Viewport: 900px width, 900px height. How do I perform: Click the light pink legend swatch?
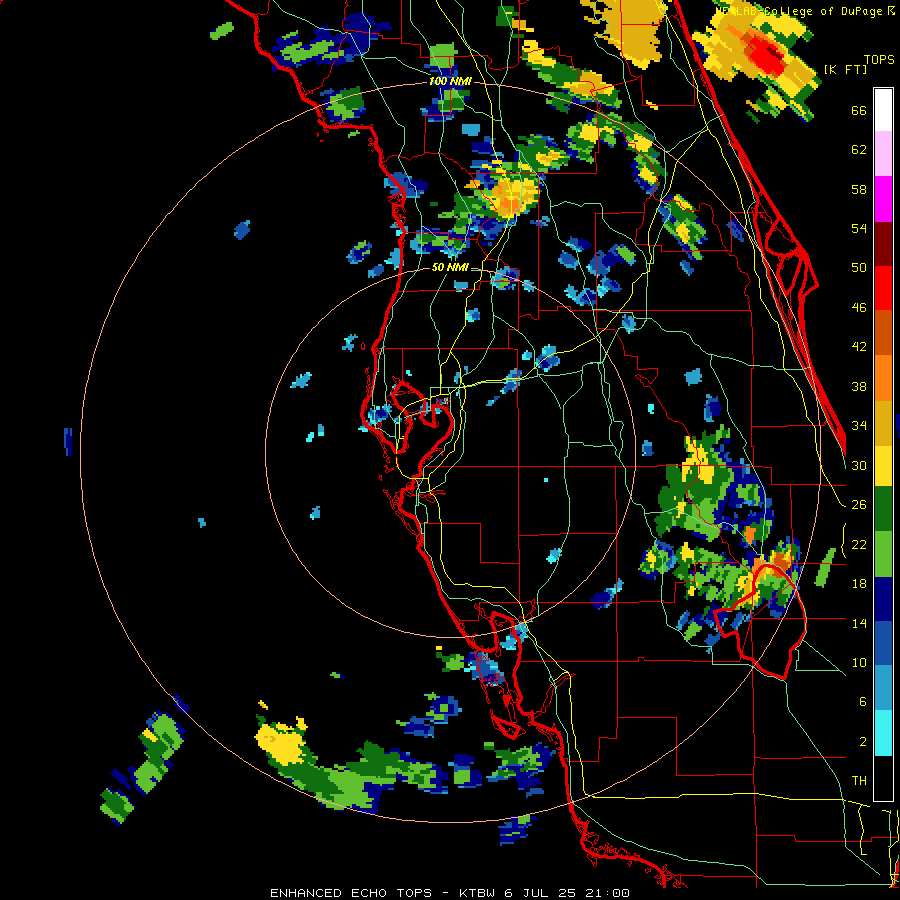(x=883, y=154)
